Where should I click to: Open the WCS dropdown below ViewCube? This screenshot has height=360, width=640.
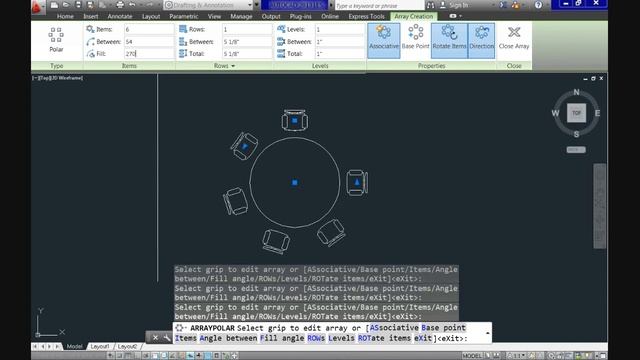(x=576, y=150)
